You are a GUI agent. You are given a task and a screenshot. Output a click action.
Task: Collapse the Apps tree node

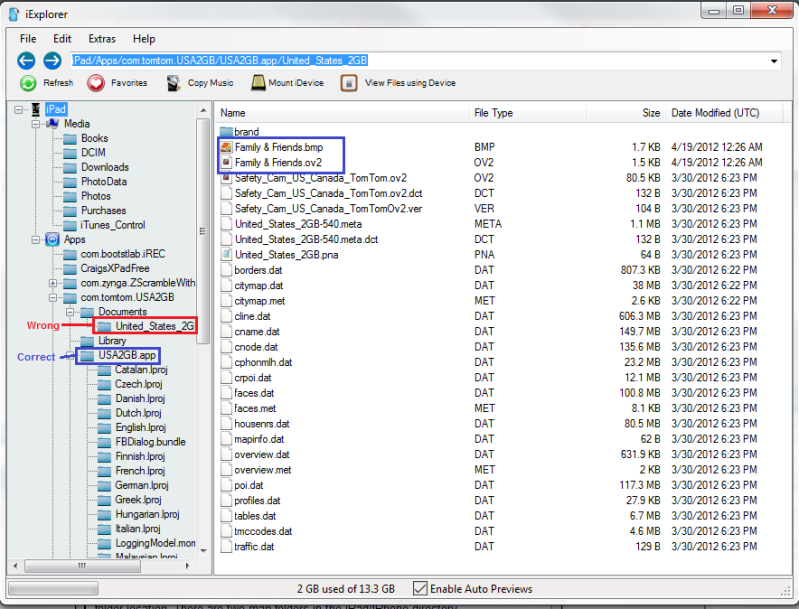36,240
